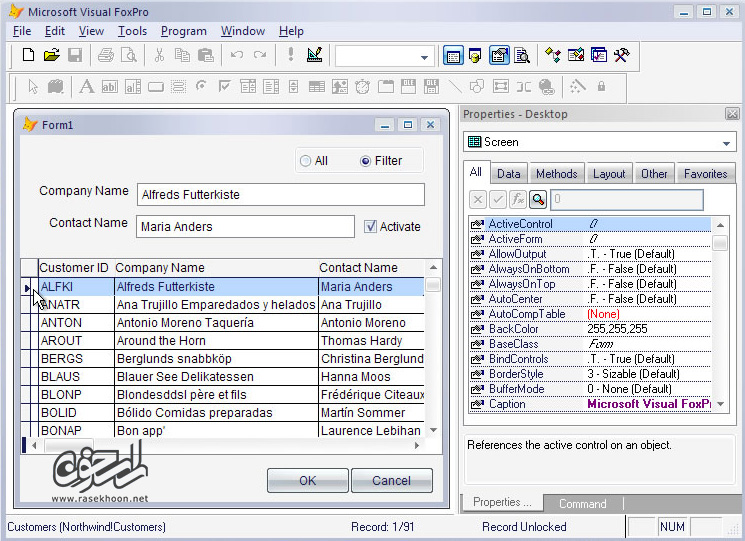Click the Company Name column header
745x541 pixels.
(x=216, y=268)
